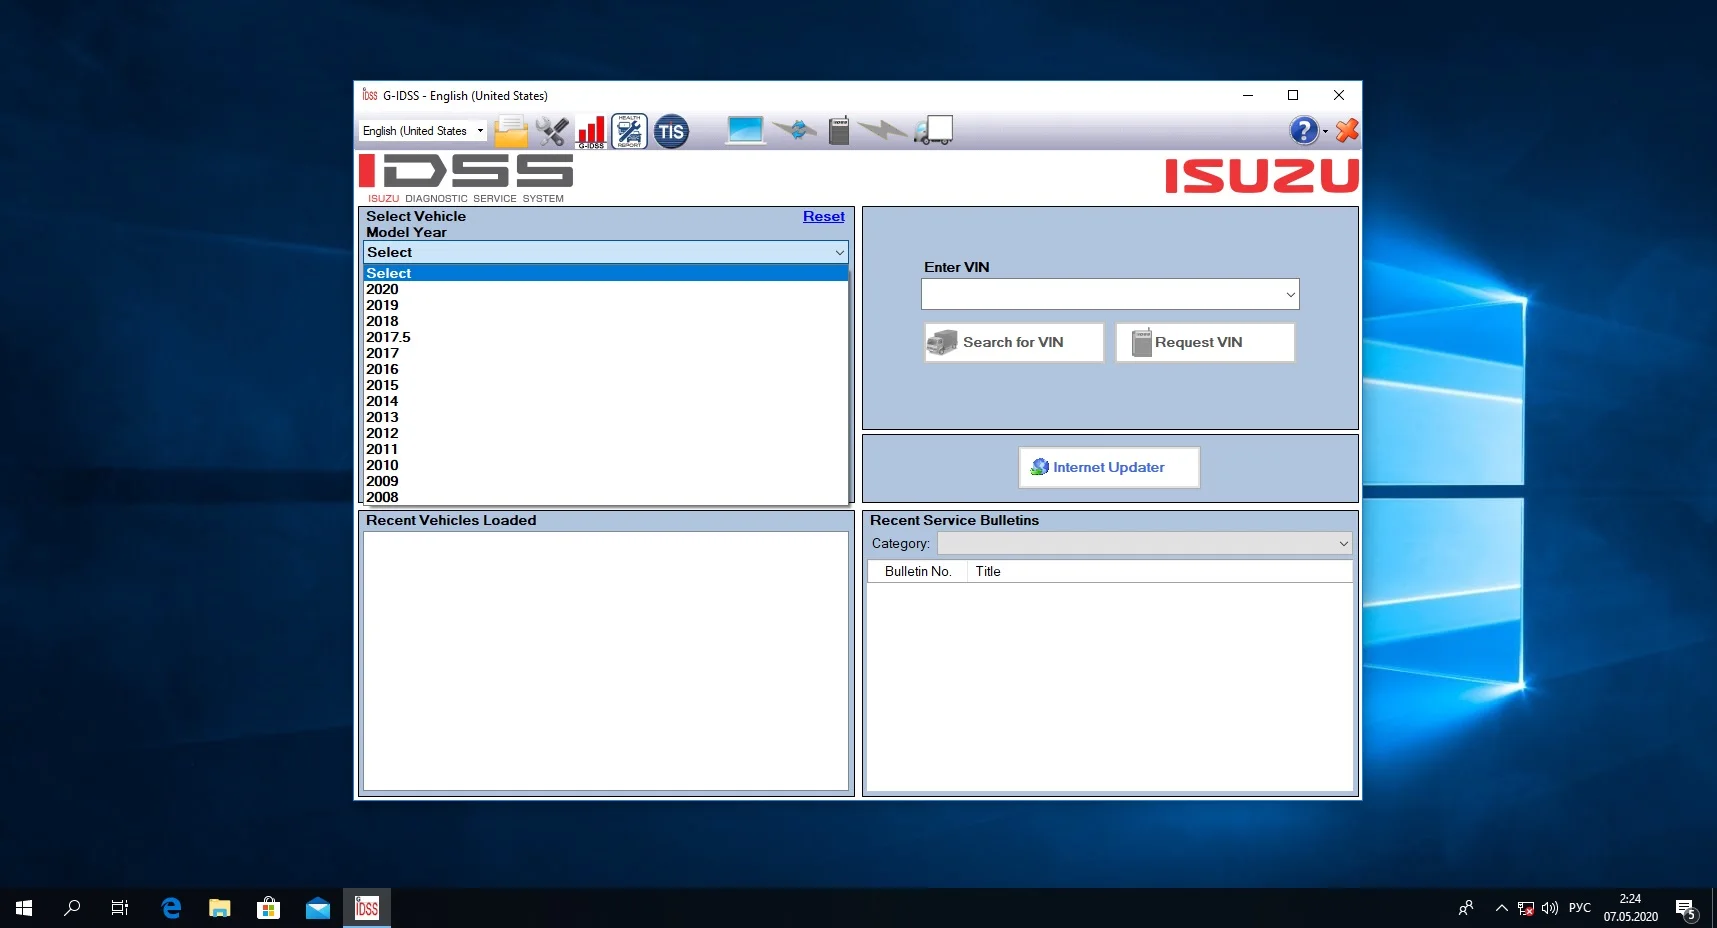Open the VIN entry dropdown arrow

[1290, 294]
